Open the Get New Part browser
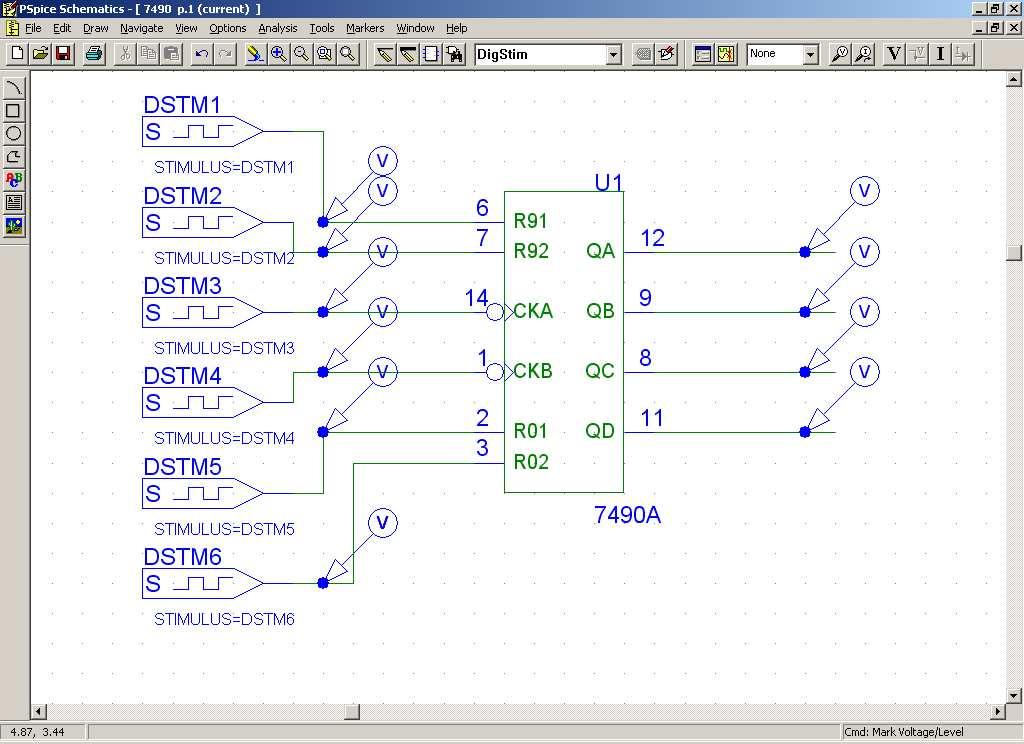This screenshot has width=1024, height=744. tap(455, 54)
